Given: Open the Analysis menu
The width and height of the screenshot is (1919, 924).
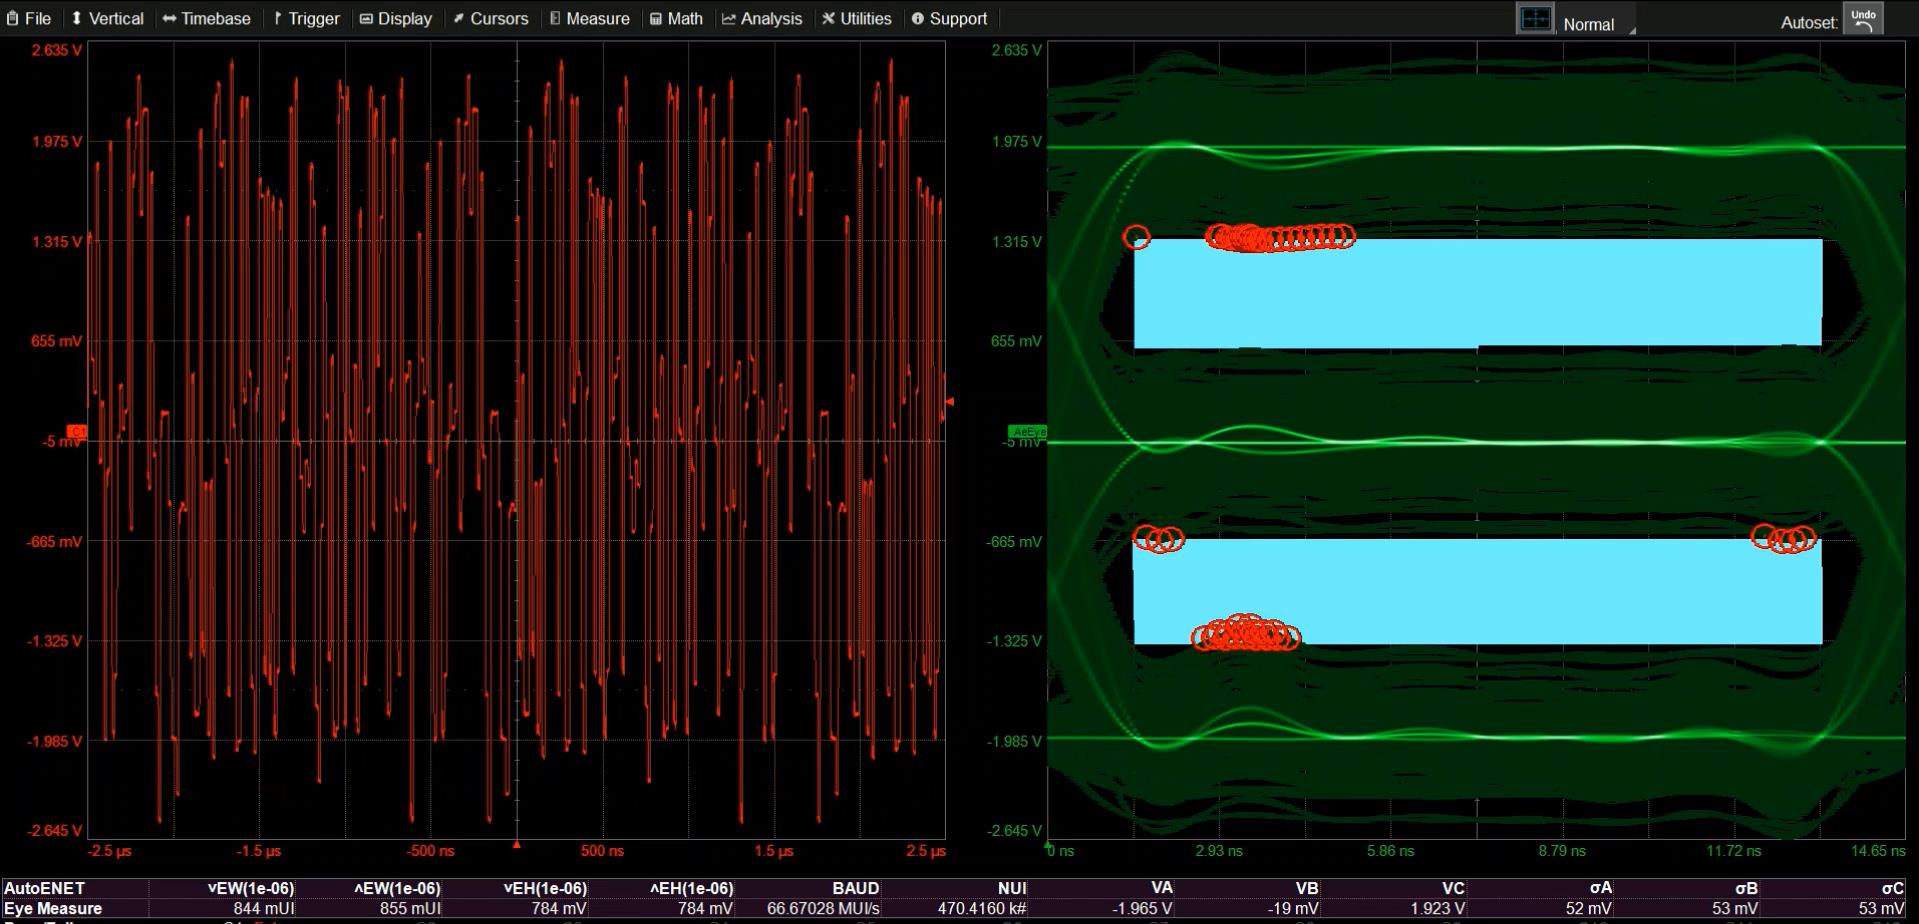Looking at the screenshot, I should [x=762, y=19].
